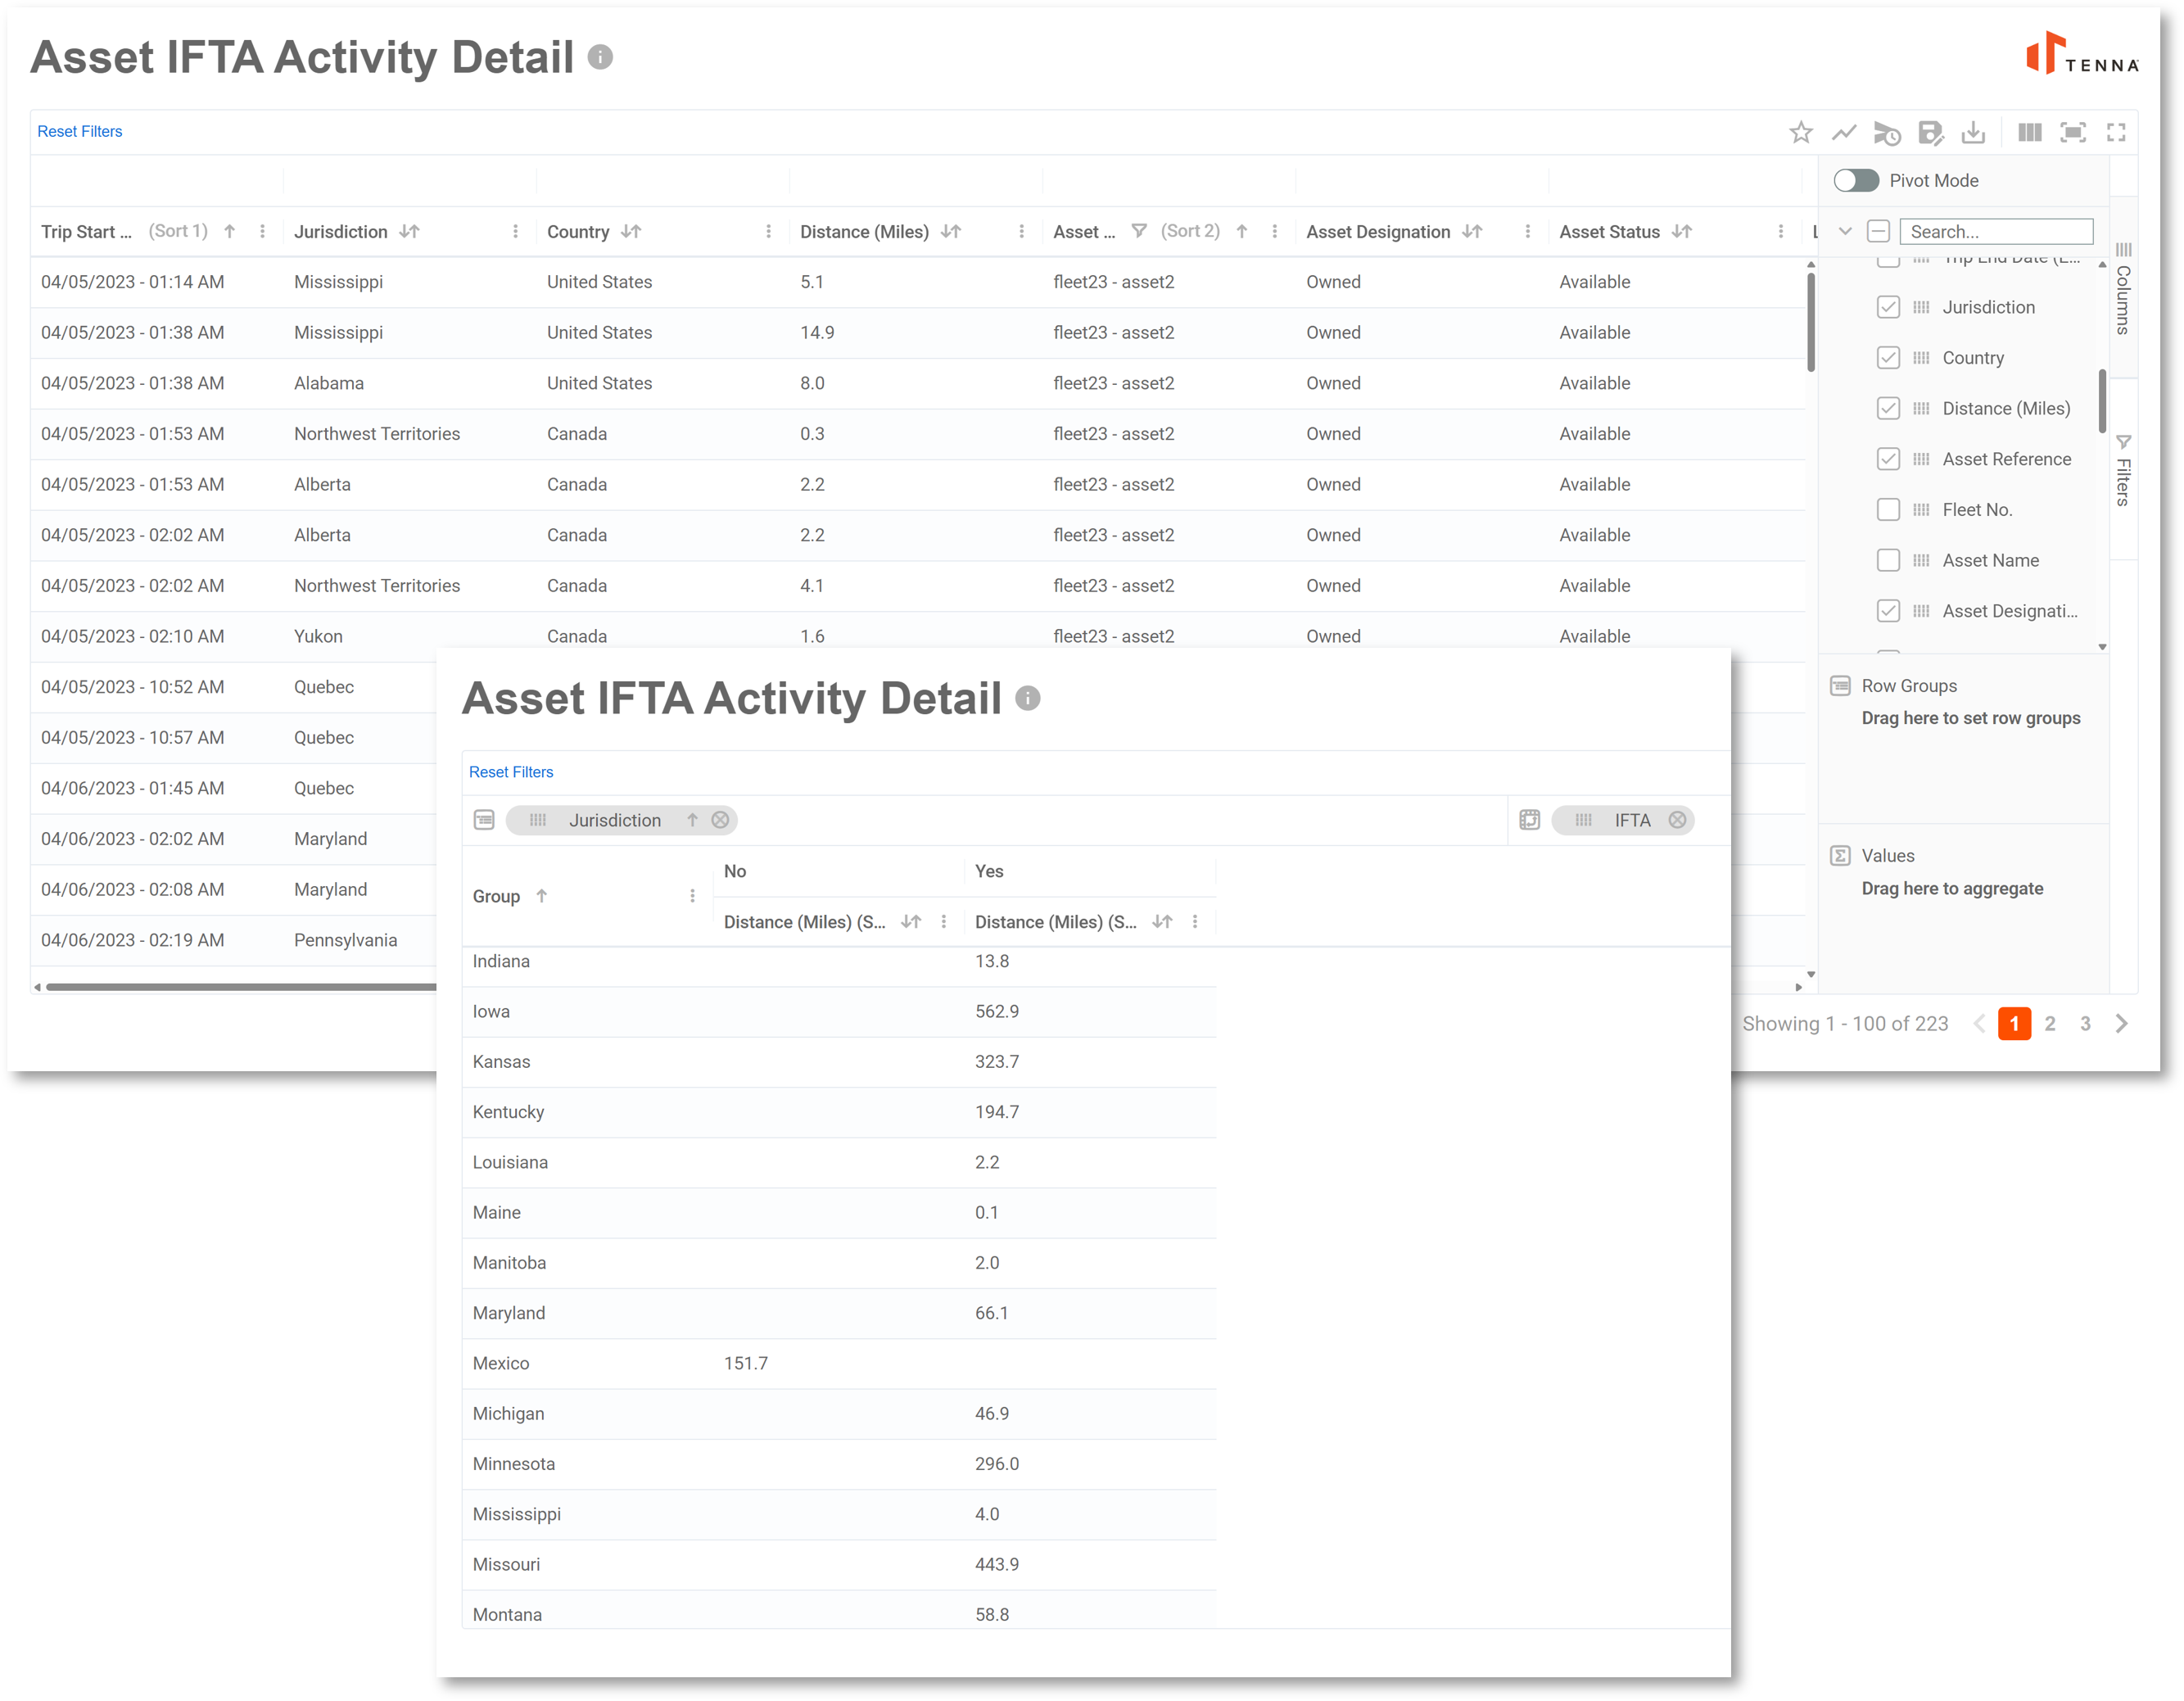This screenshot has width=2184, height=1701.
Task: Click the Reset Filters link at top
Action: tap(80, 131)
